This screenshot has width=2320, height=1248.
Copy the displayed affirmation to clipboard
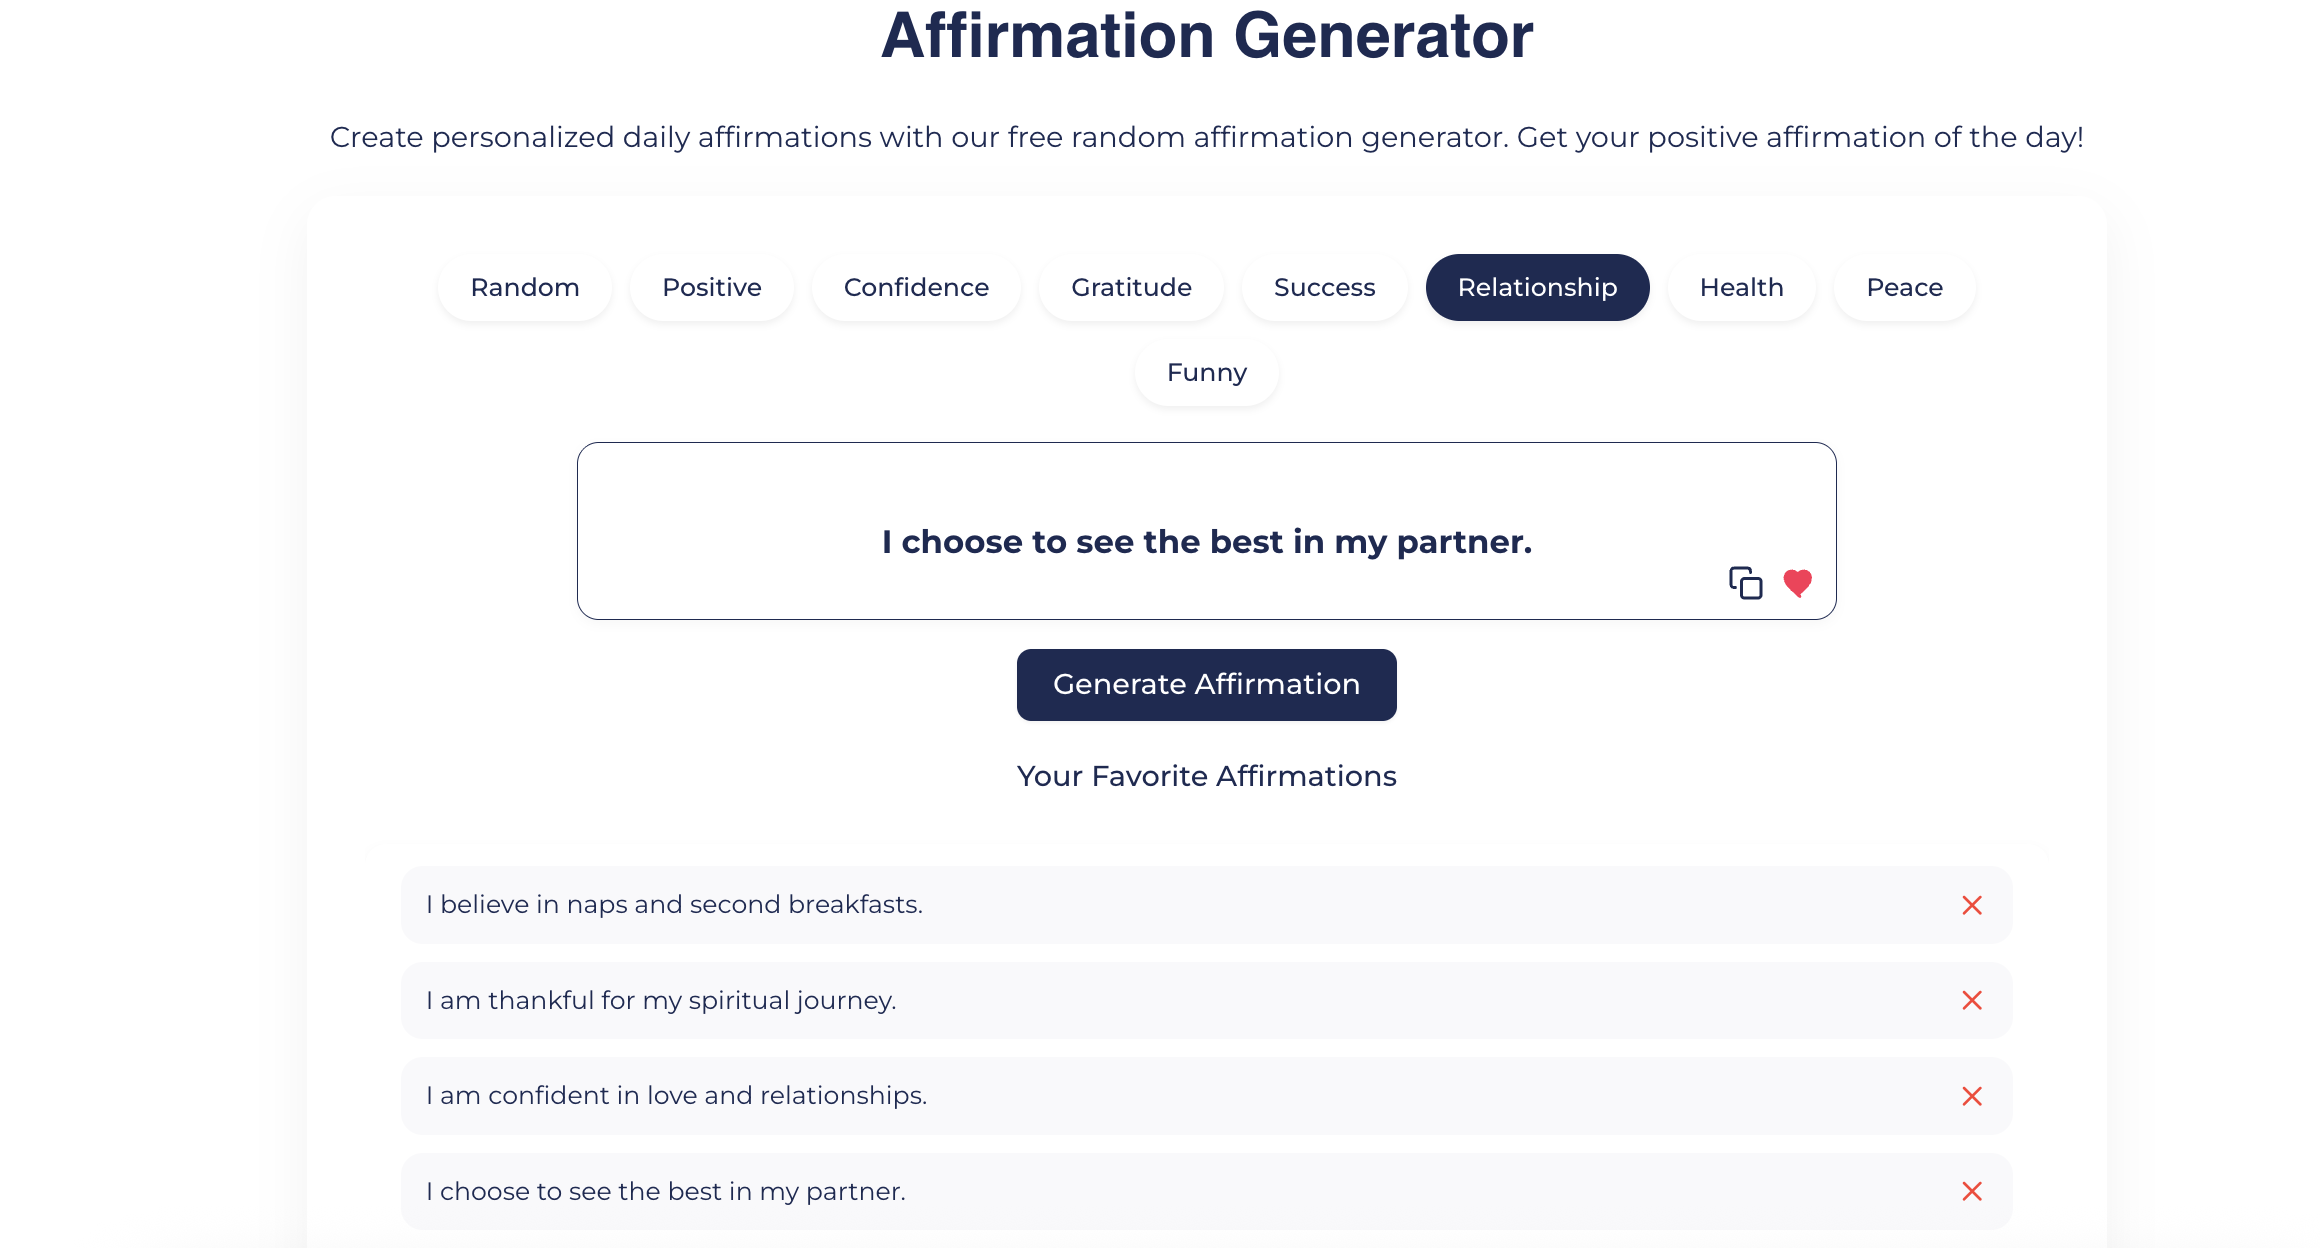click(x=1745, y=581)
